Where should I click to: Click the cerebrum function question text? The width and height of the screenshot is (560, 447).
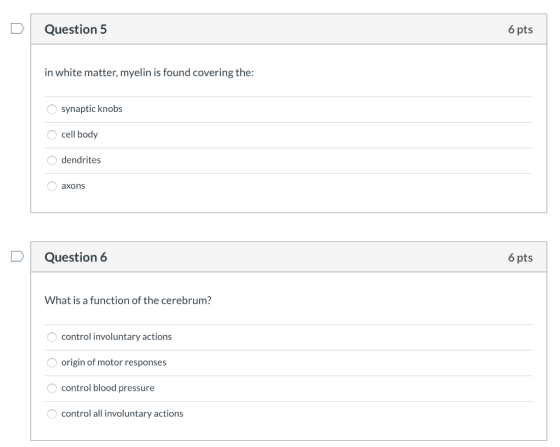click(128, 300)
